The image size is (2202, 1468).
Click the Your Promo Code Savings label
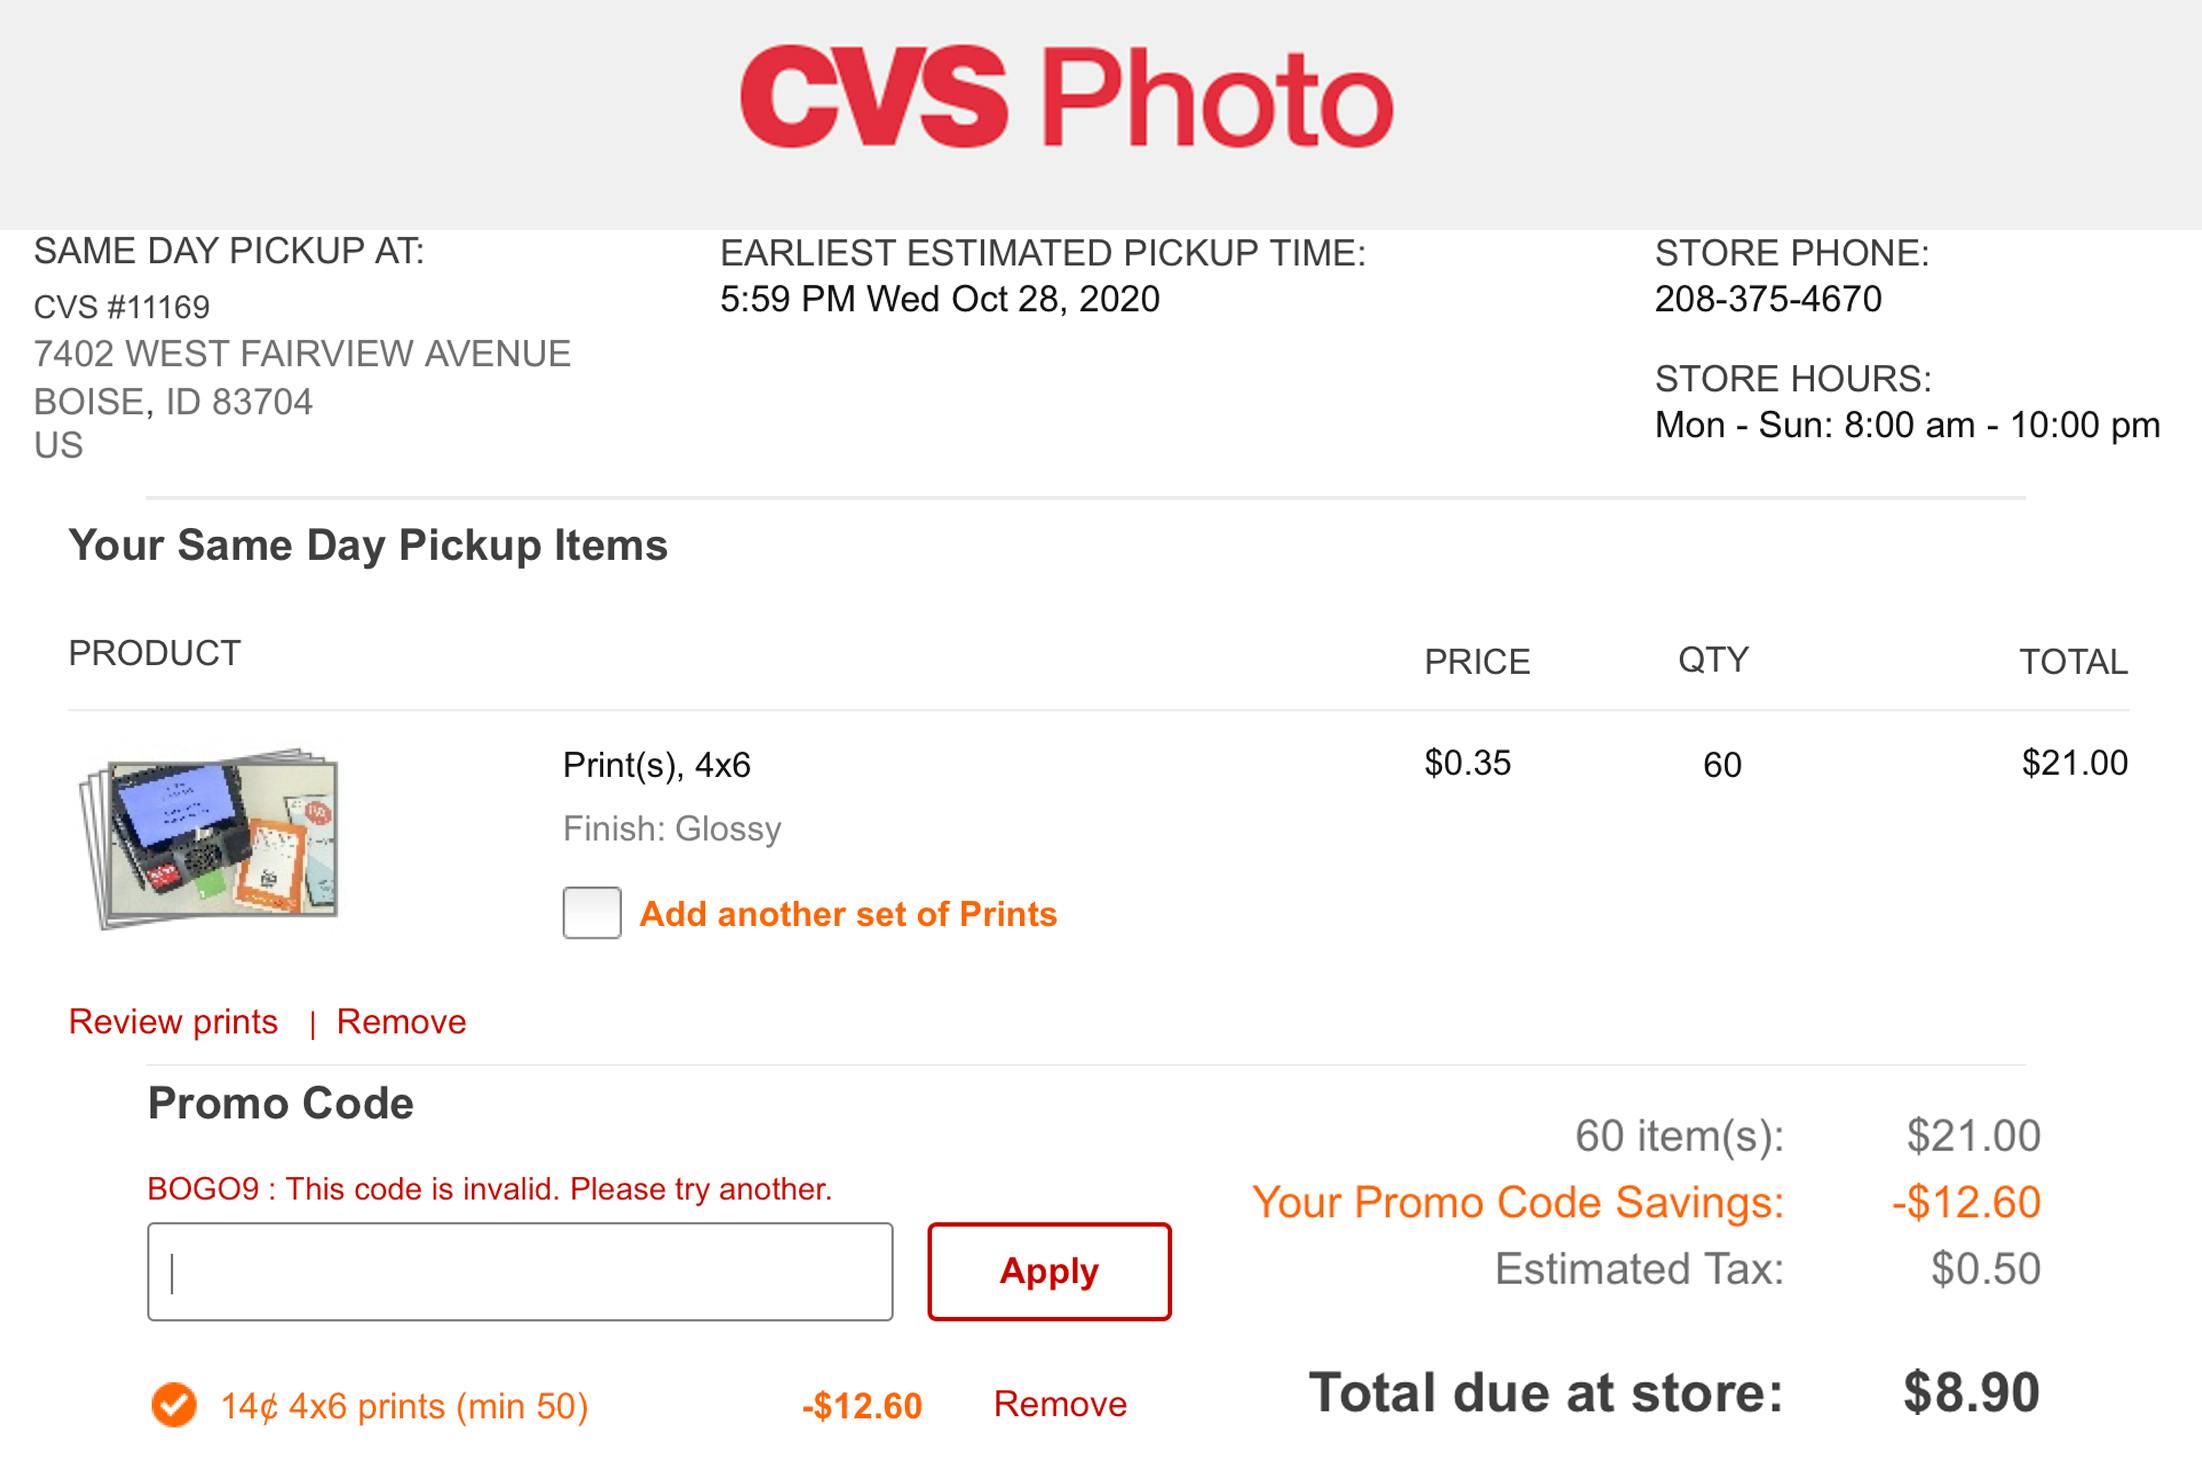(x=1517, y=1202)
